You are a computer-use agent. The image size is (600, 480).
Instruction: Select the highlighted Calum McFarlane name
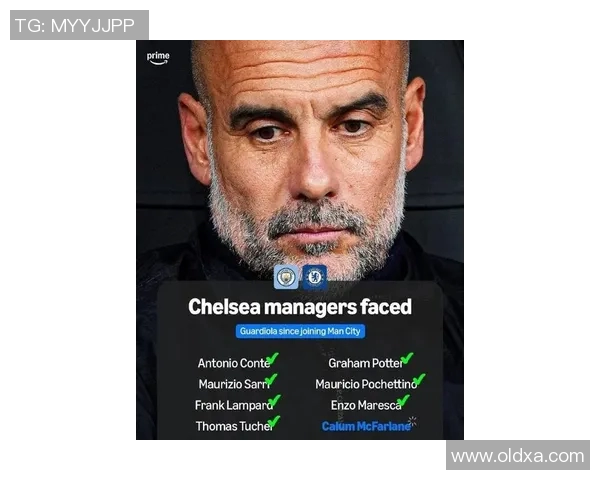pyautogui.click(x=366, y=426)
